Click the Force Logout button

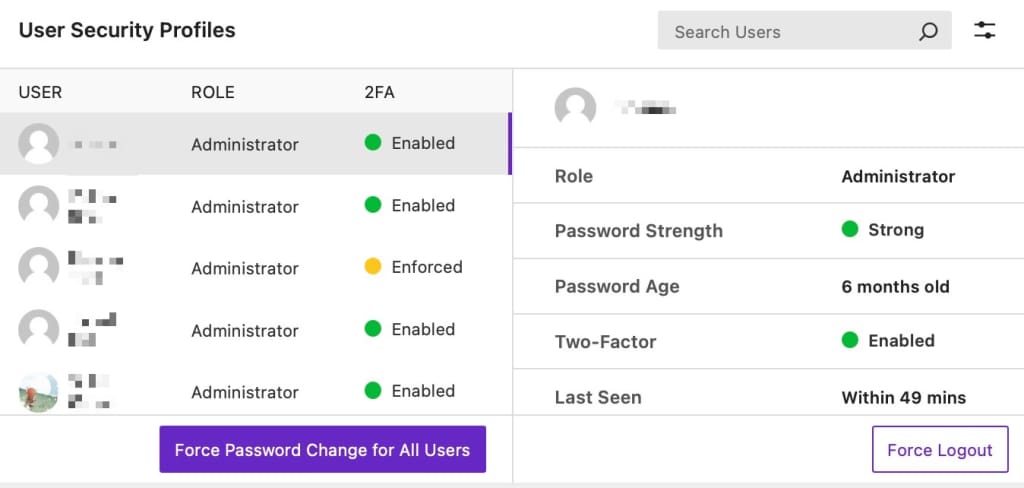[x=940, y=449]
